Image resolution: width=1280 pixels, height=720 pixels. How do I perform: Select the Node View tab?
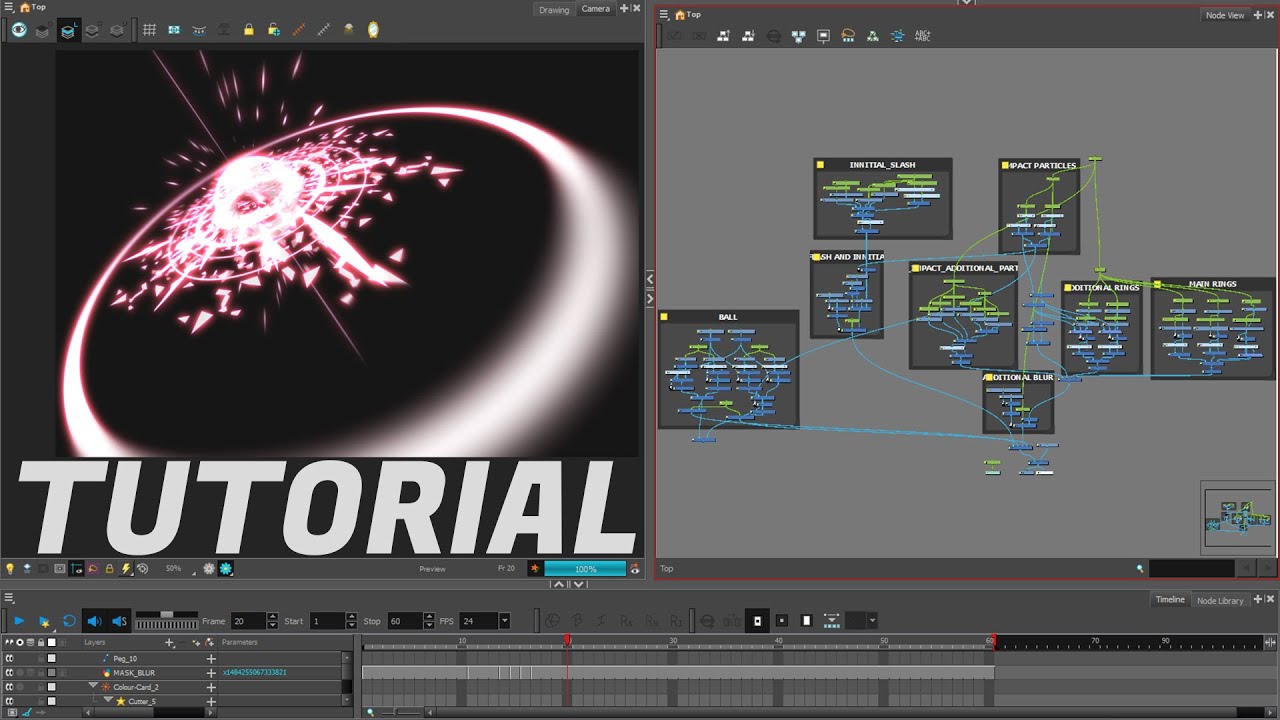tap(1225, 15)
